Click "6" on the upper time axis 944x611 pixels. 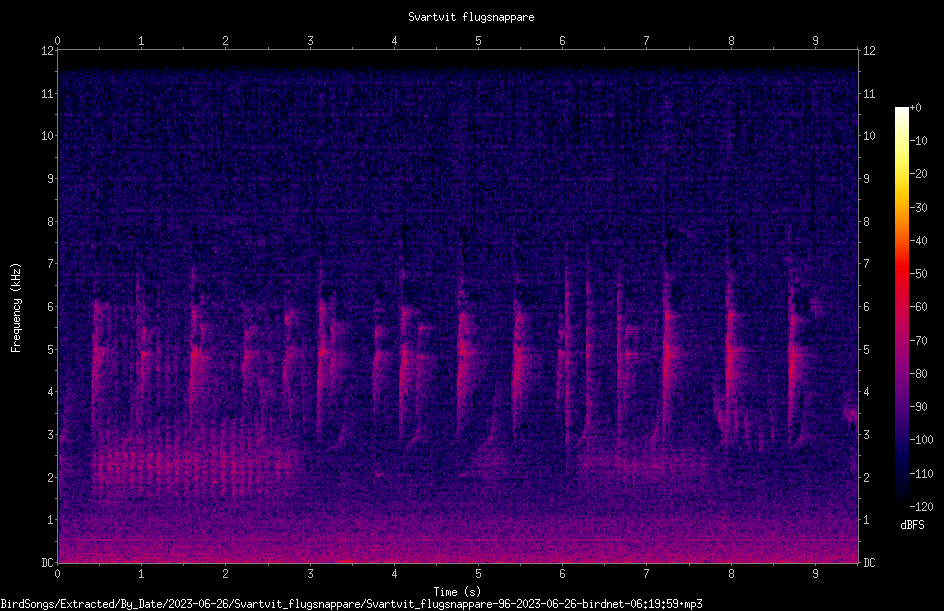click(x=562, y=41)
